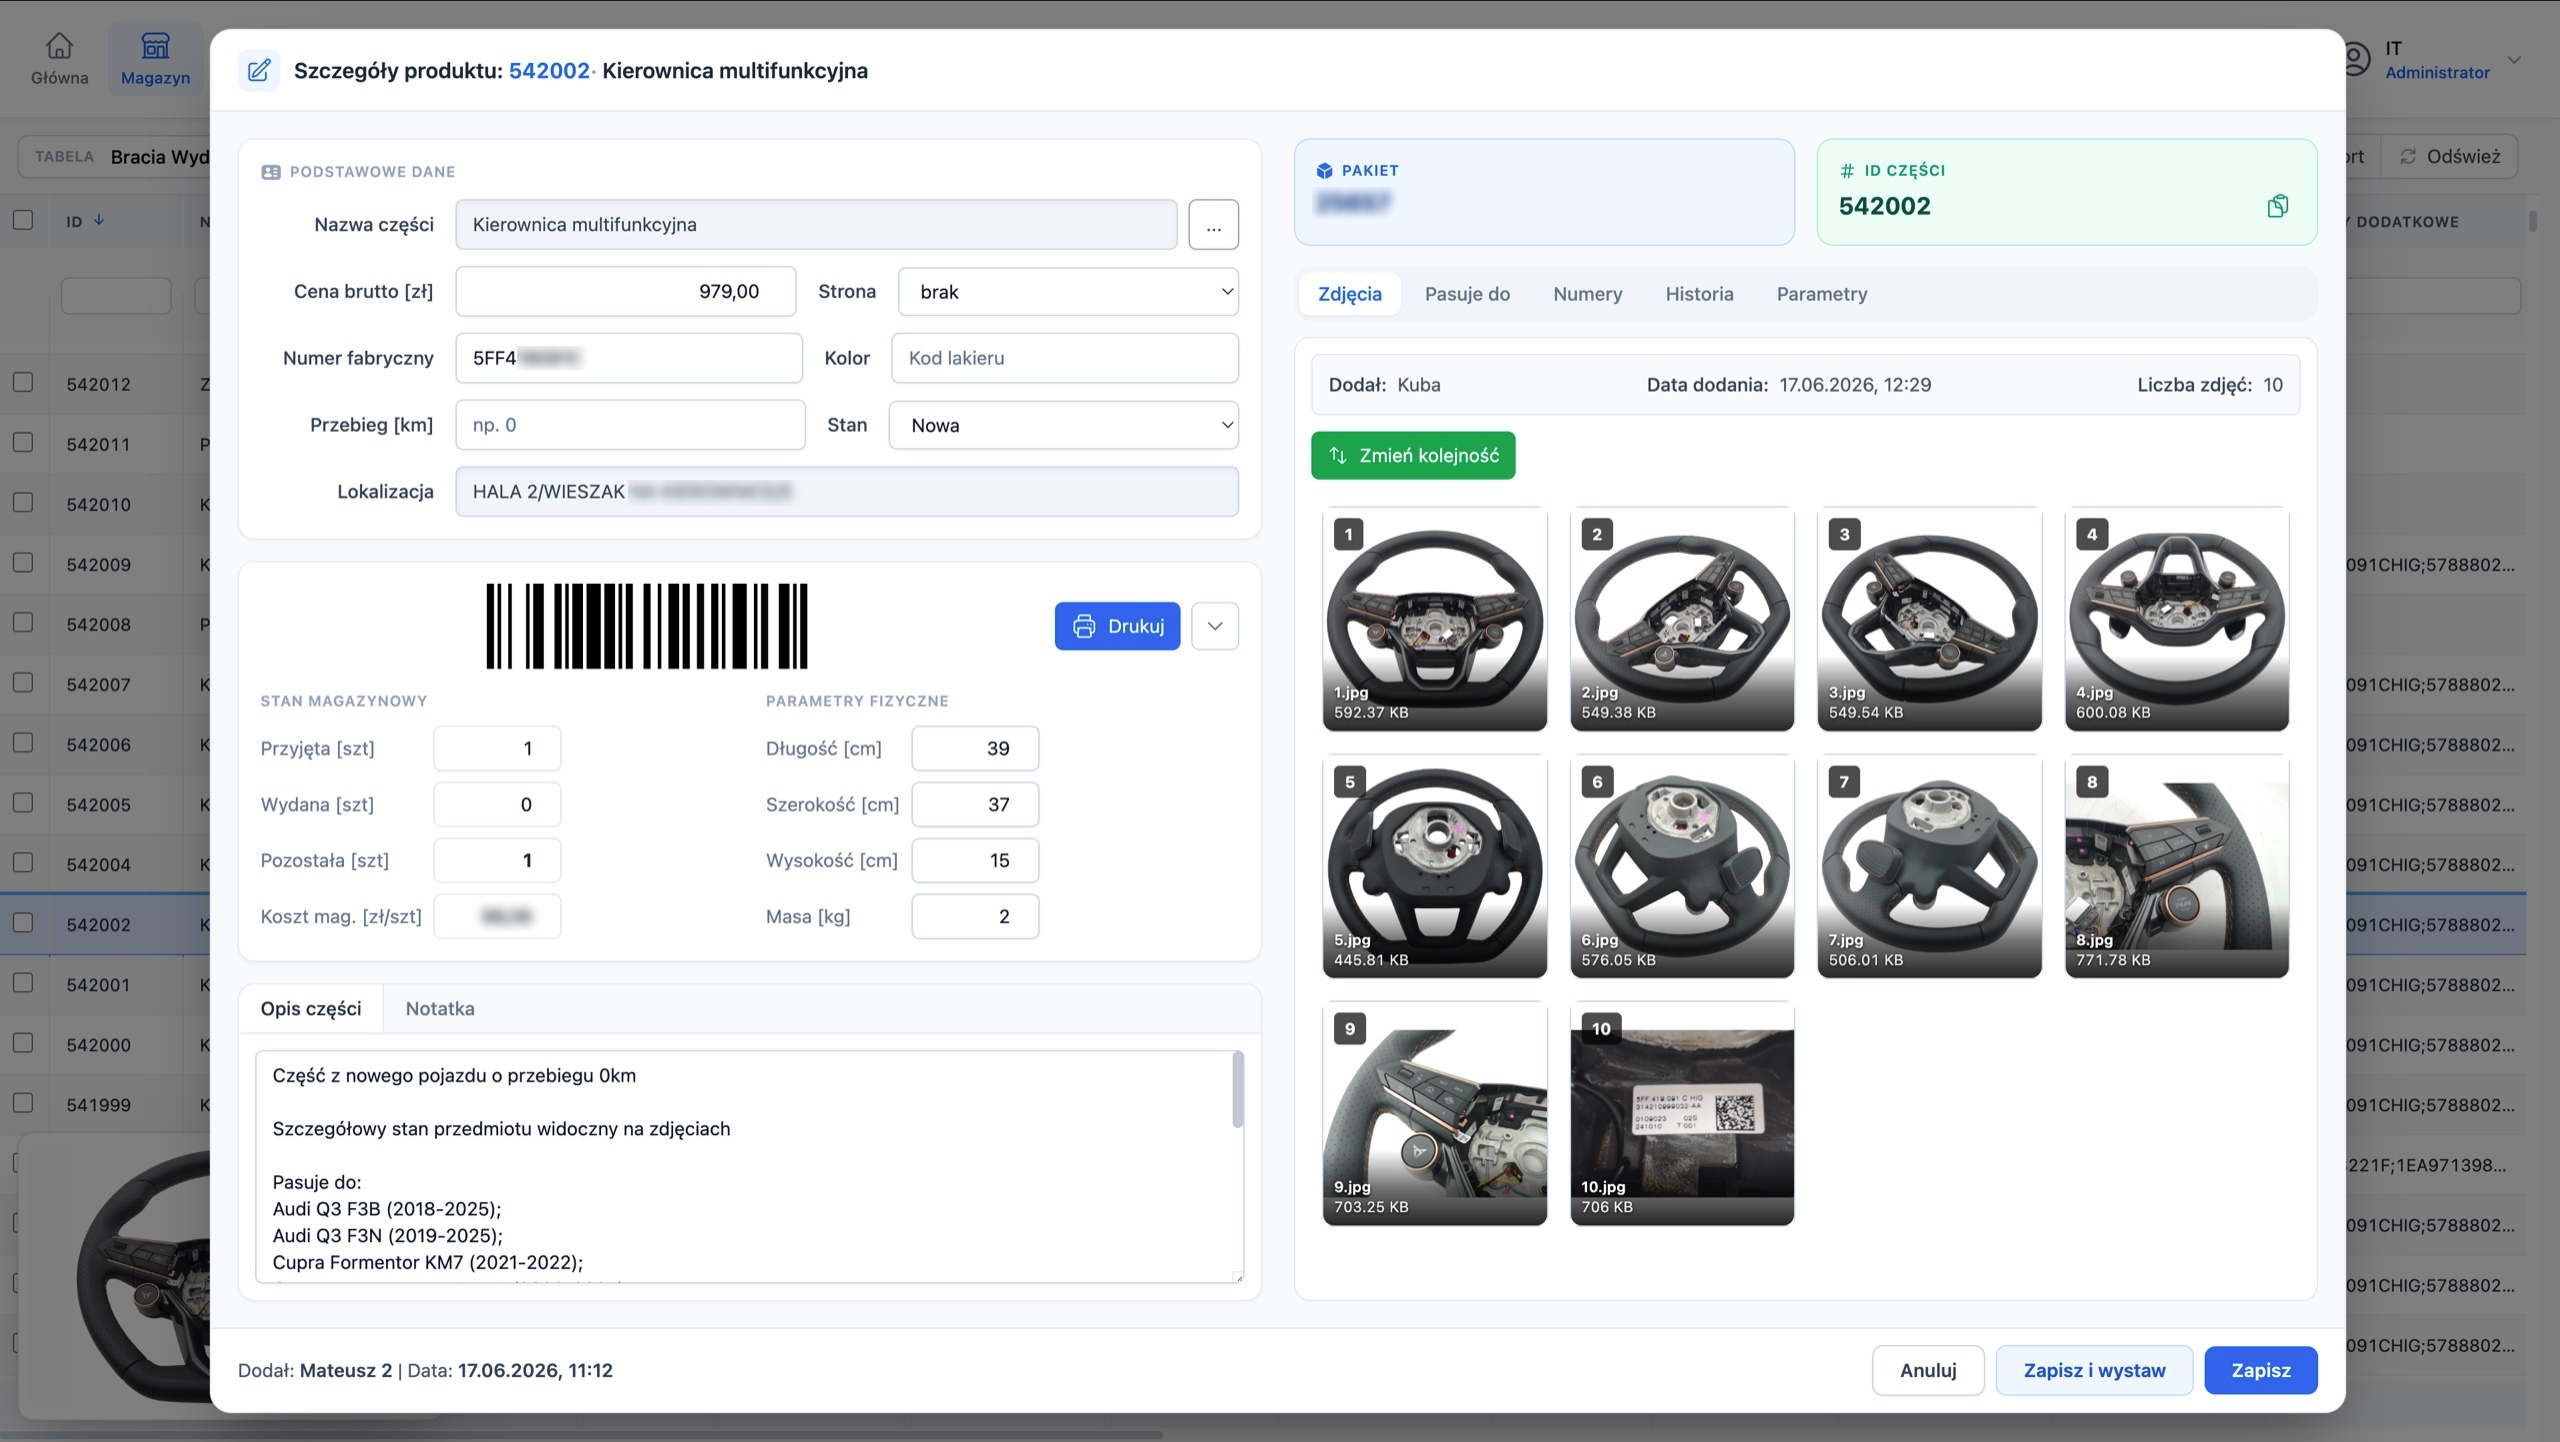
Task: Tick the checkbox for row 542012
Action: [23, 382]
